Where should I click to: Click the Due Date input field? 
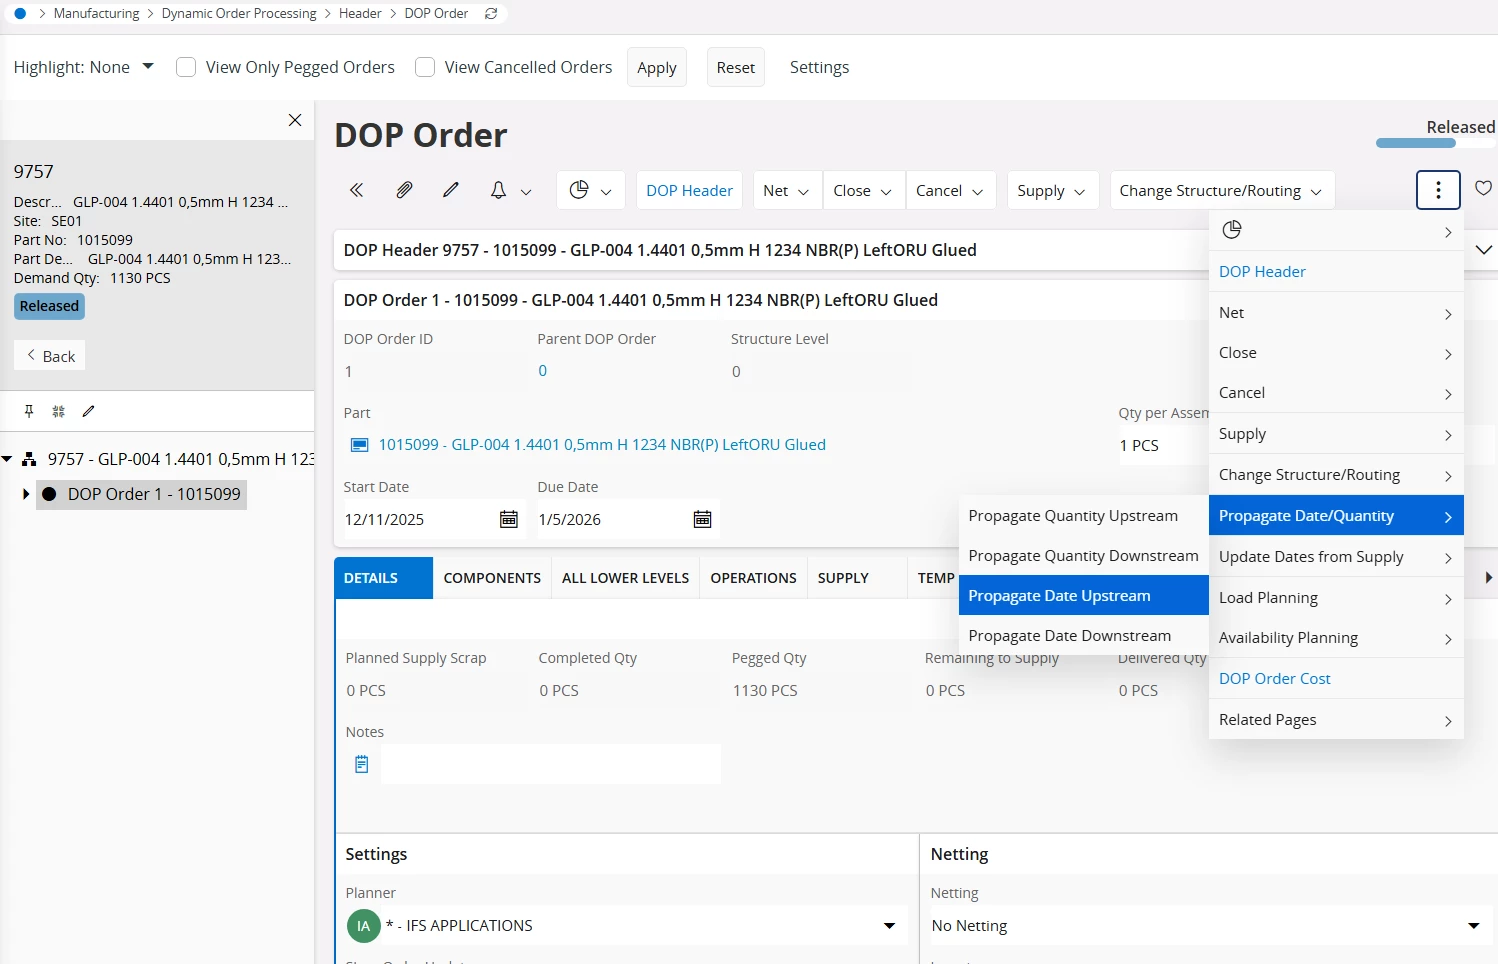[x=610, y=520]
